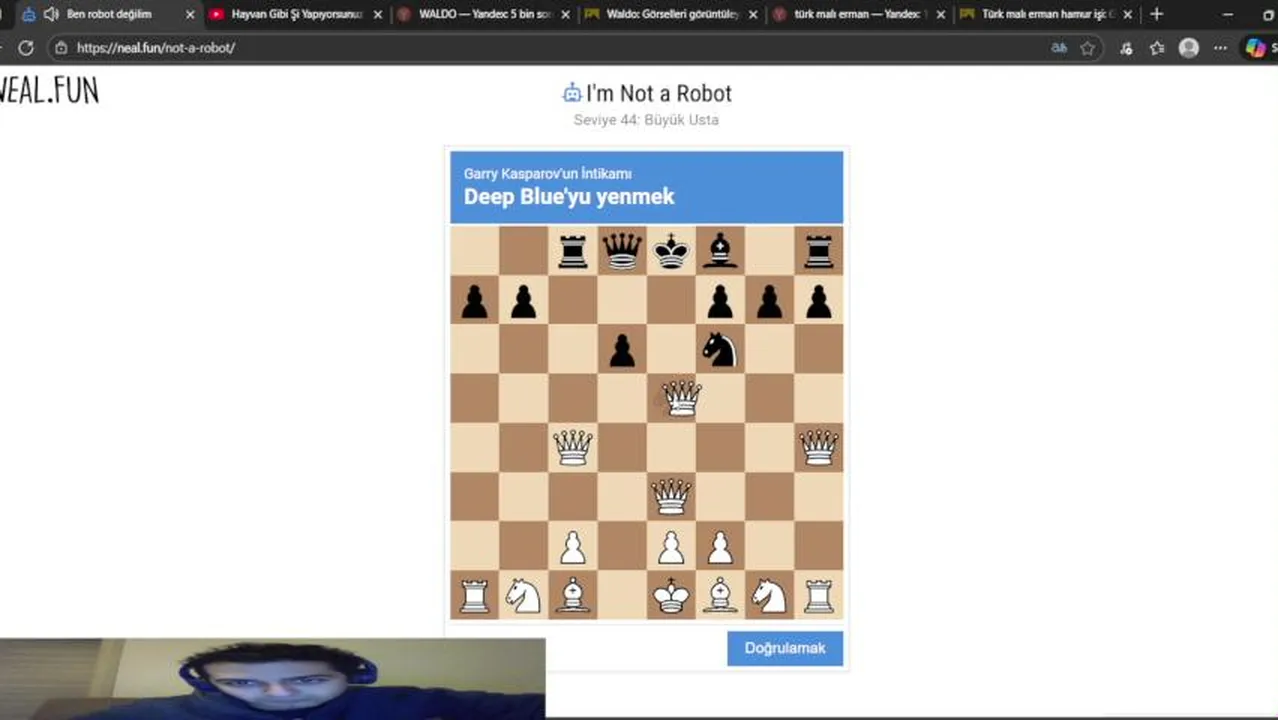Add page to favorites with star icon
The width and height of the screenshot is (1278, 720).
1088,48
